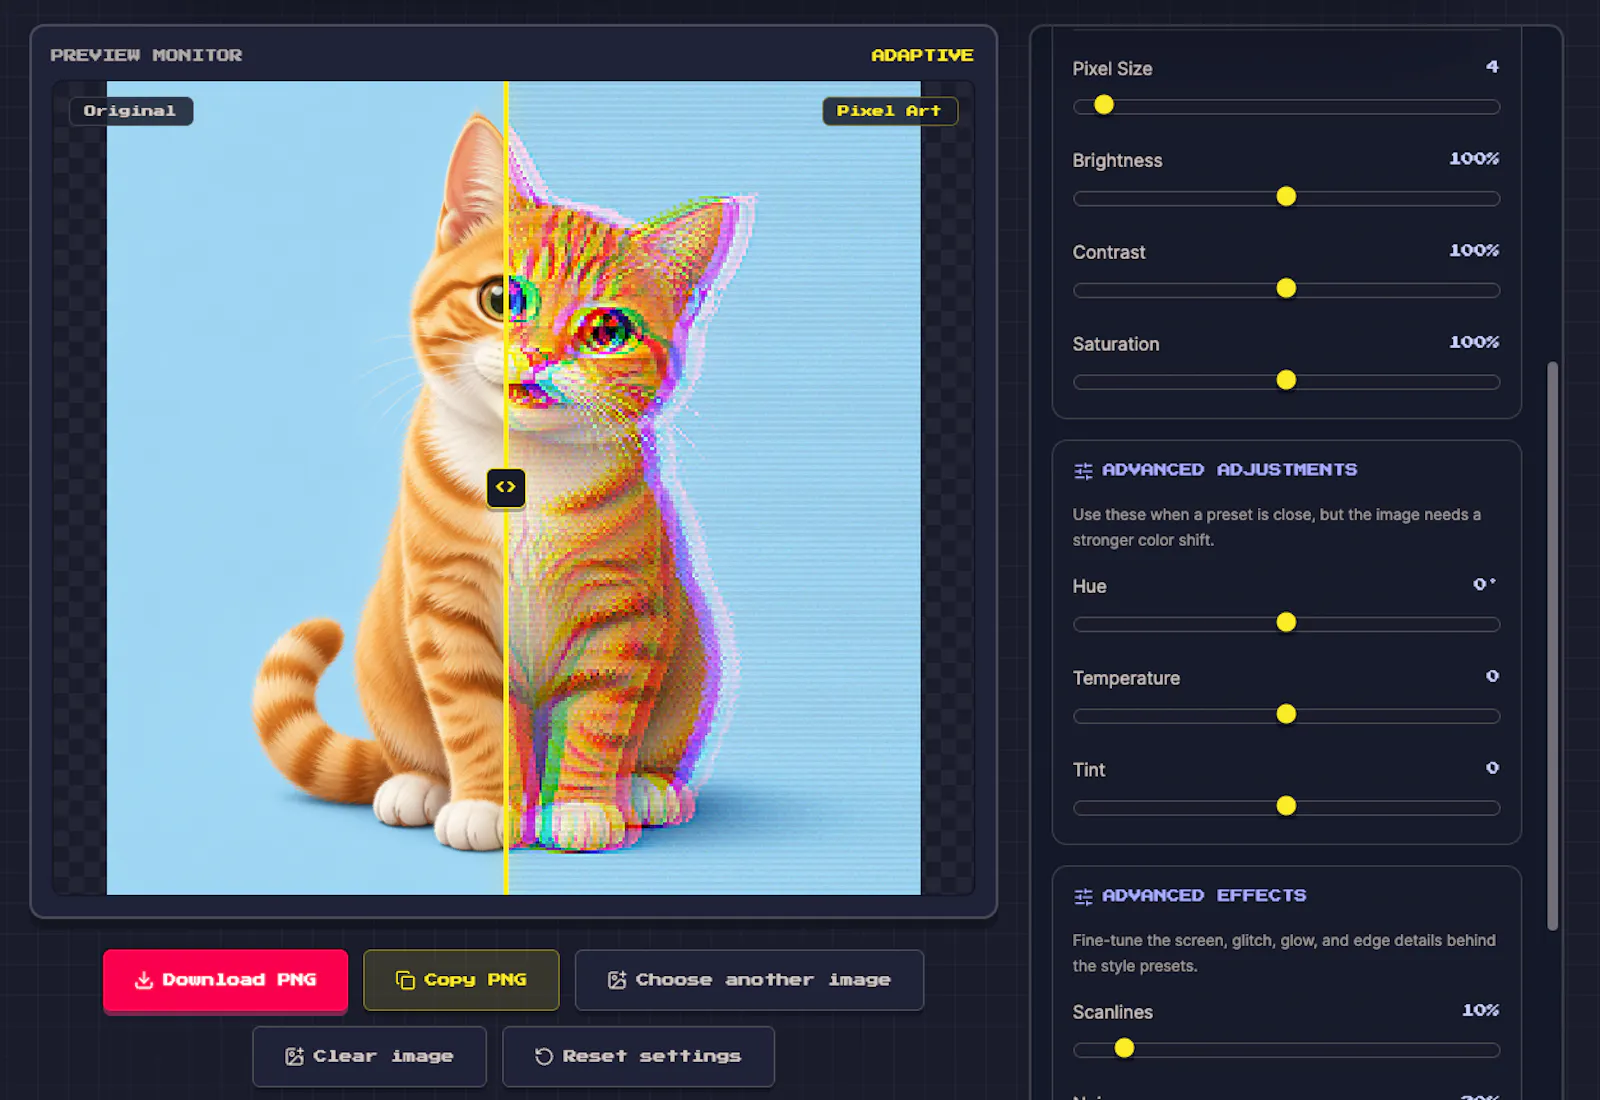Click the Download PNG button
The image size is (1600, 1100).
pos(225,980)
